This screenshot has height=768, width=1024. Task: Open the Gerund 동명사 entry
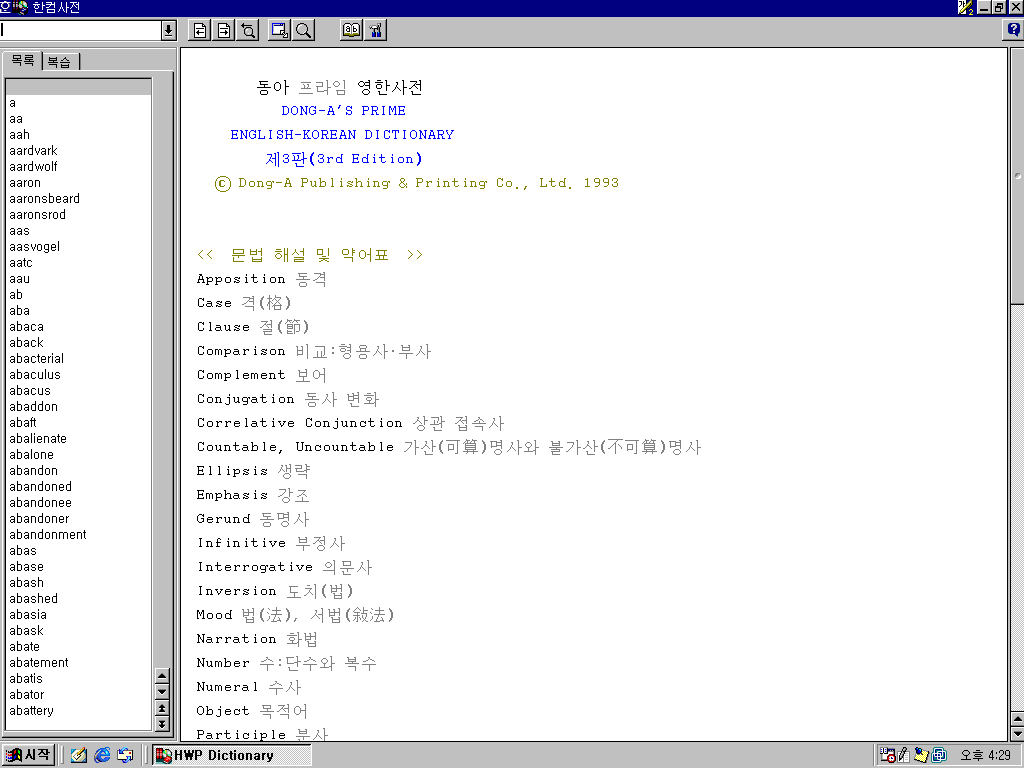(253, 519)
